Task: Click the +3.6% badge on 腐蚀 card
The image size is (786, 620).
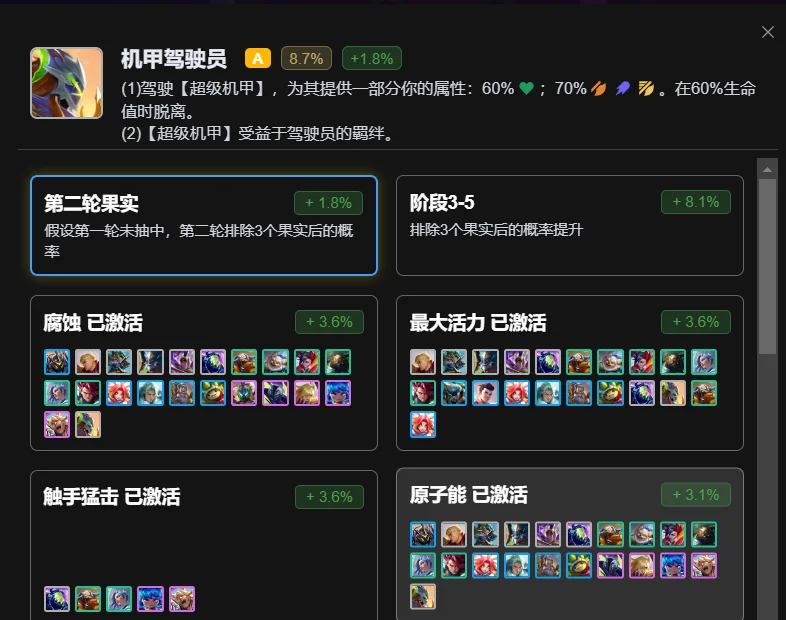Action: click(x=329, y=322)
